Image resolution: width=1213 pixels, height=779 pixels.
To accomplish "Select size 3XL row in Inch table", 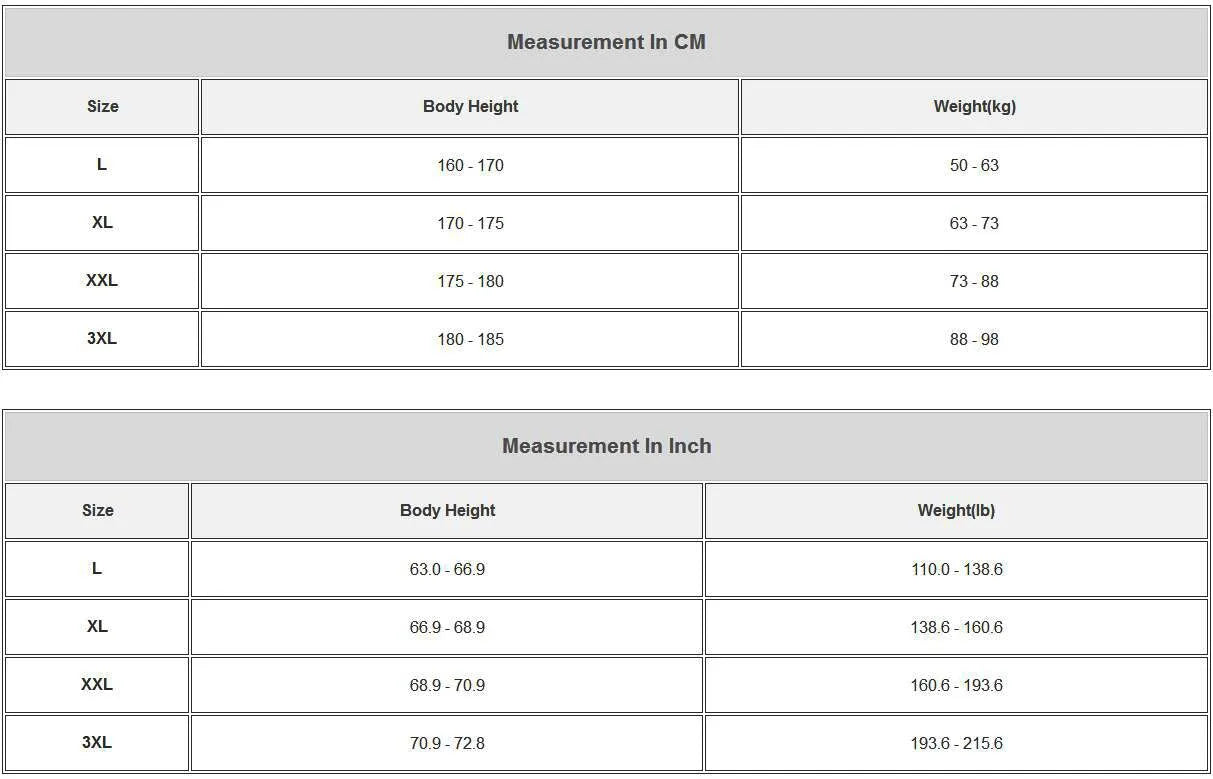I will pyautogui.click(x=606, y=743).
